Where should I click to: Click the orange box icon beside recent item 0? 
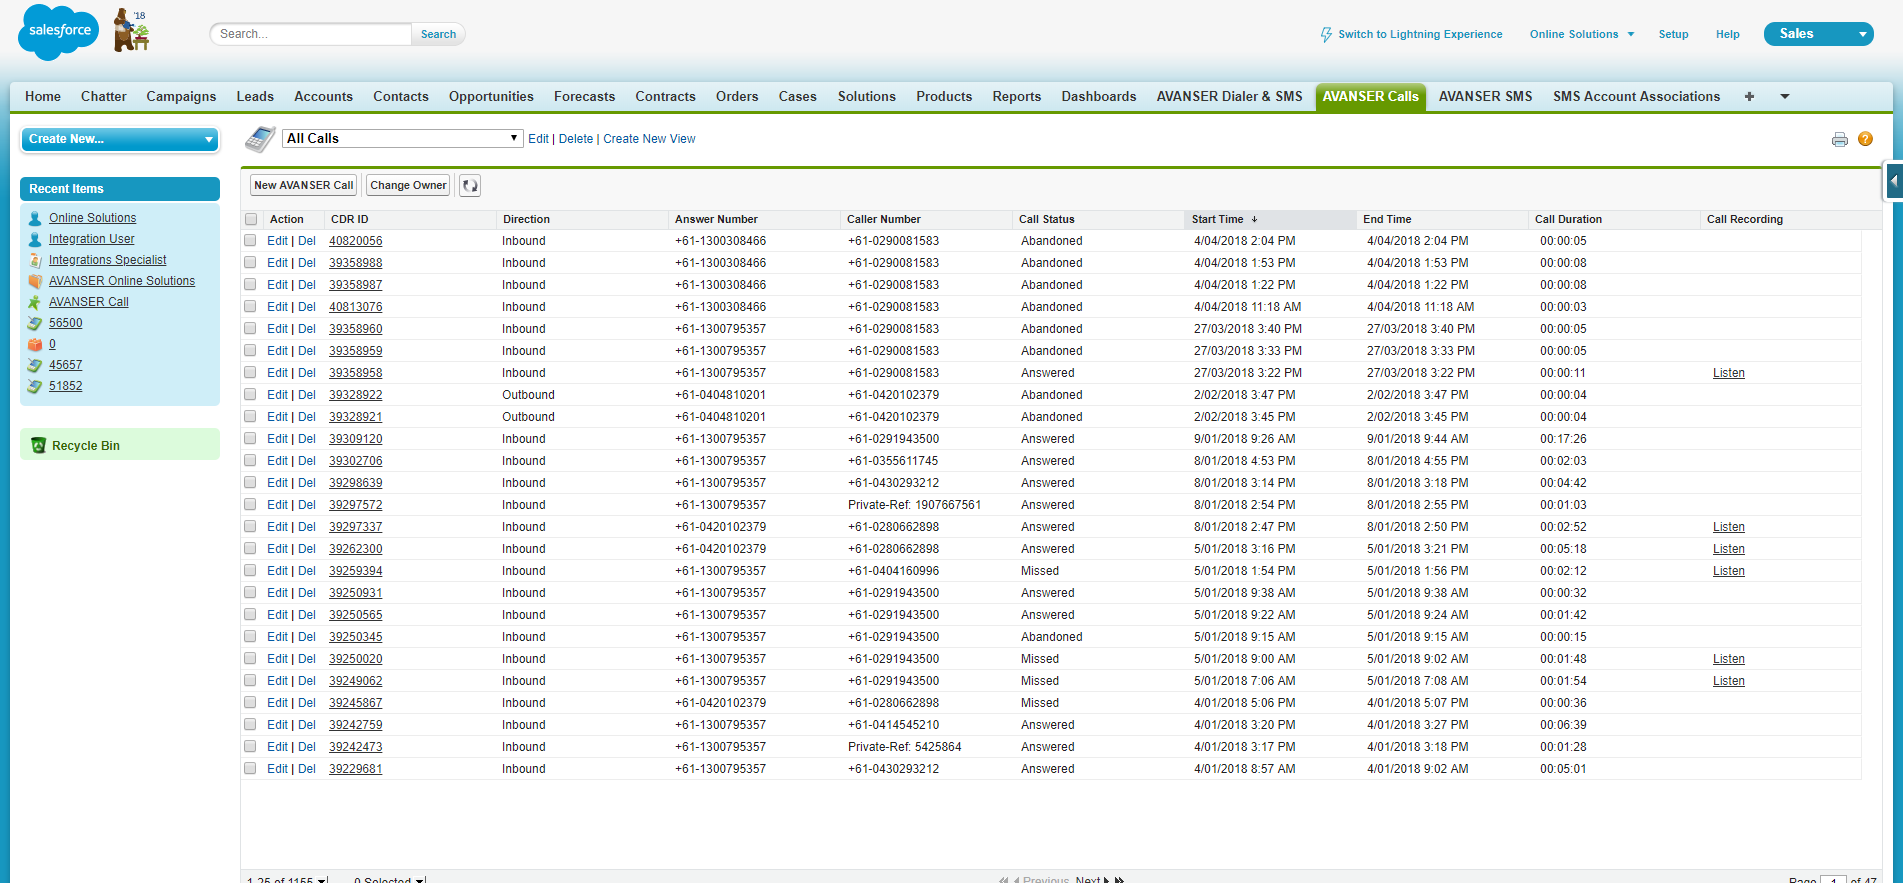point(35,344)
